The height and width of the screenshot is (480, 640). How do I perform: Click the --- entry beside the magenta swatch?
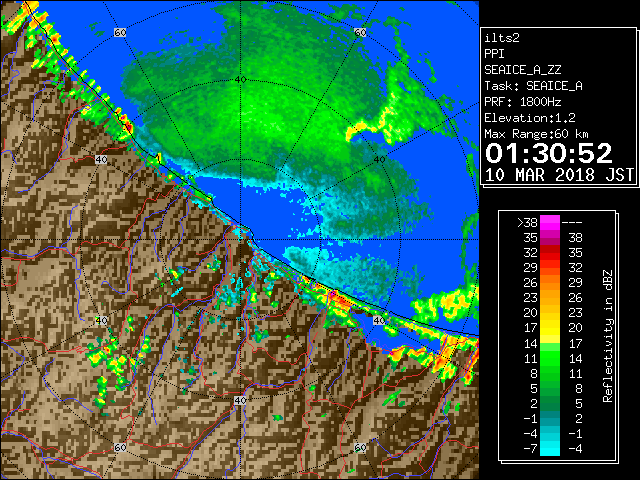[572, 223]
